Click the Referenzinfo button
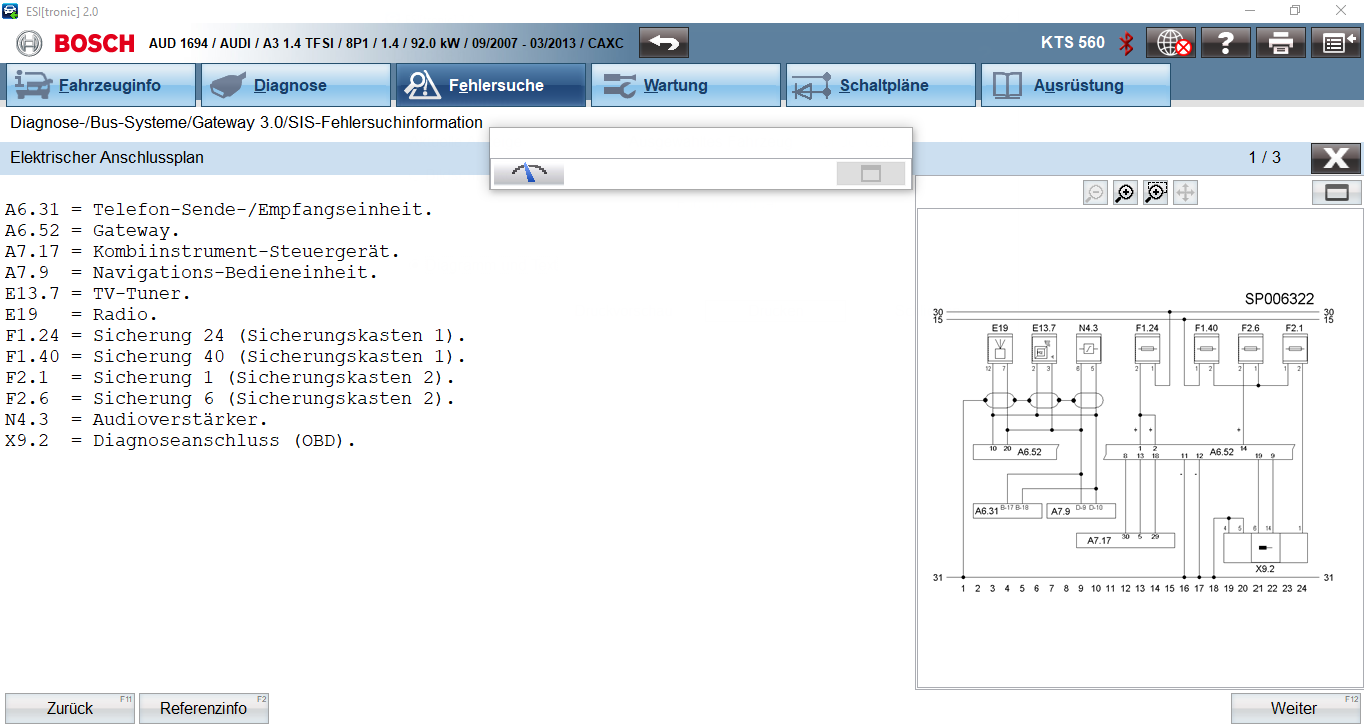 click(x=203, y=708)
